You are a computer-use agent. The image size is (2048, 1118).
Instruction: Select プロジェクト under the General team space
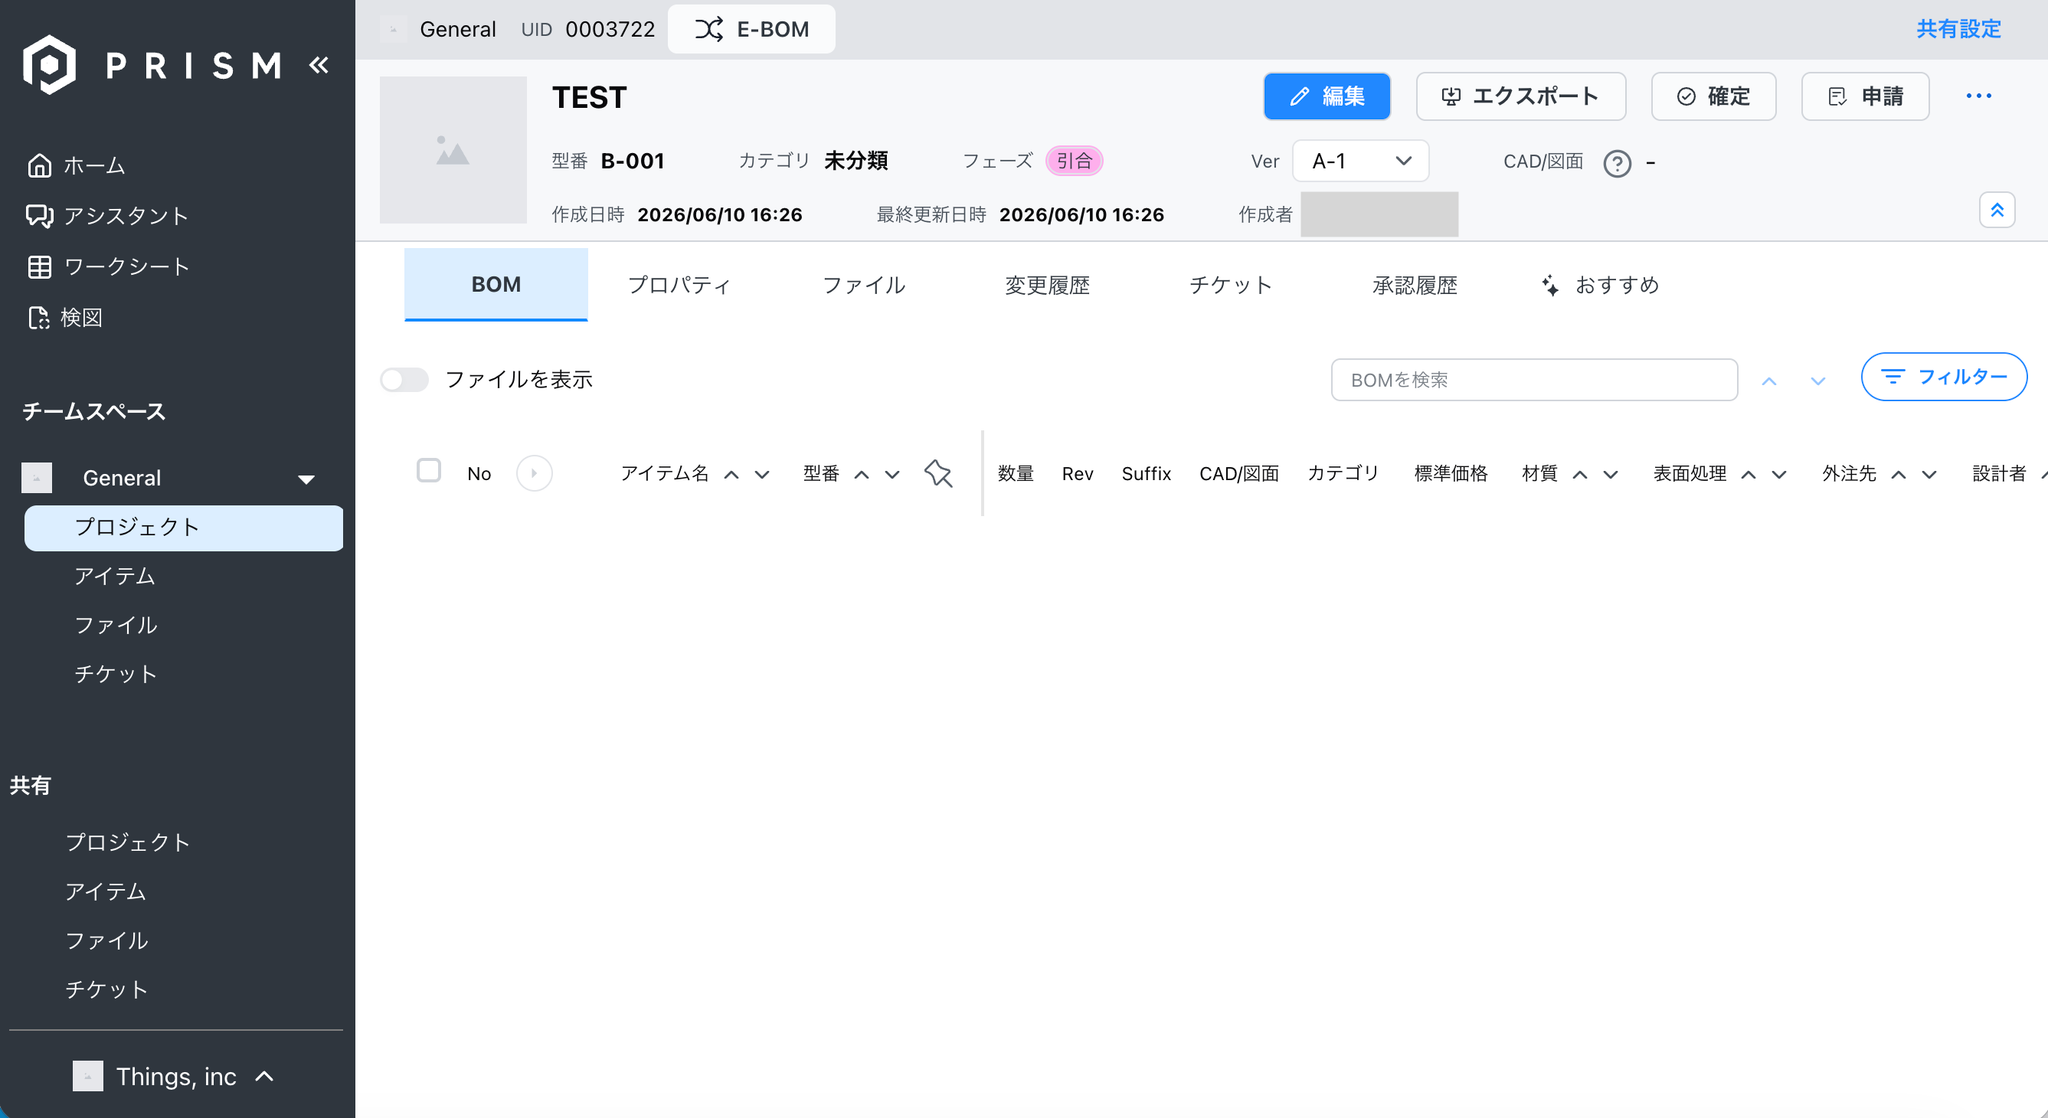[x=184, y=528]
